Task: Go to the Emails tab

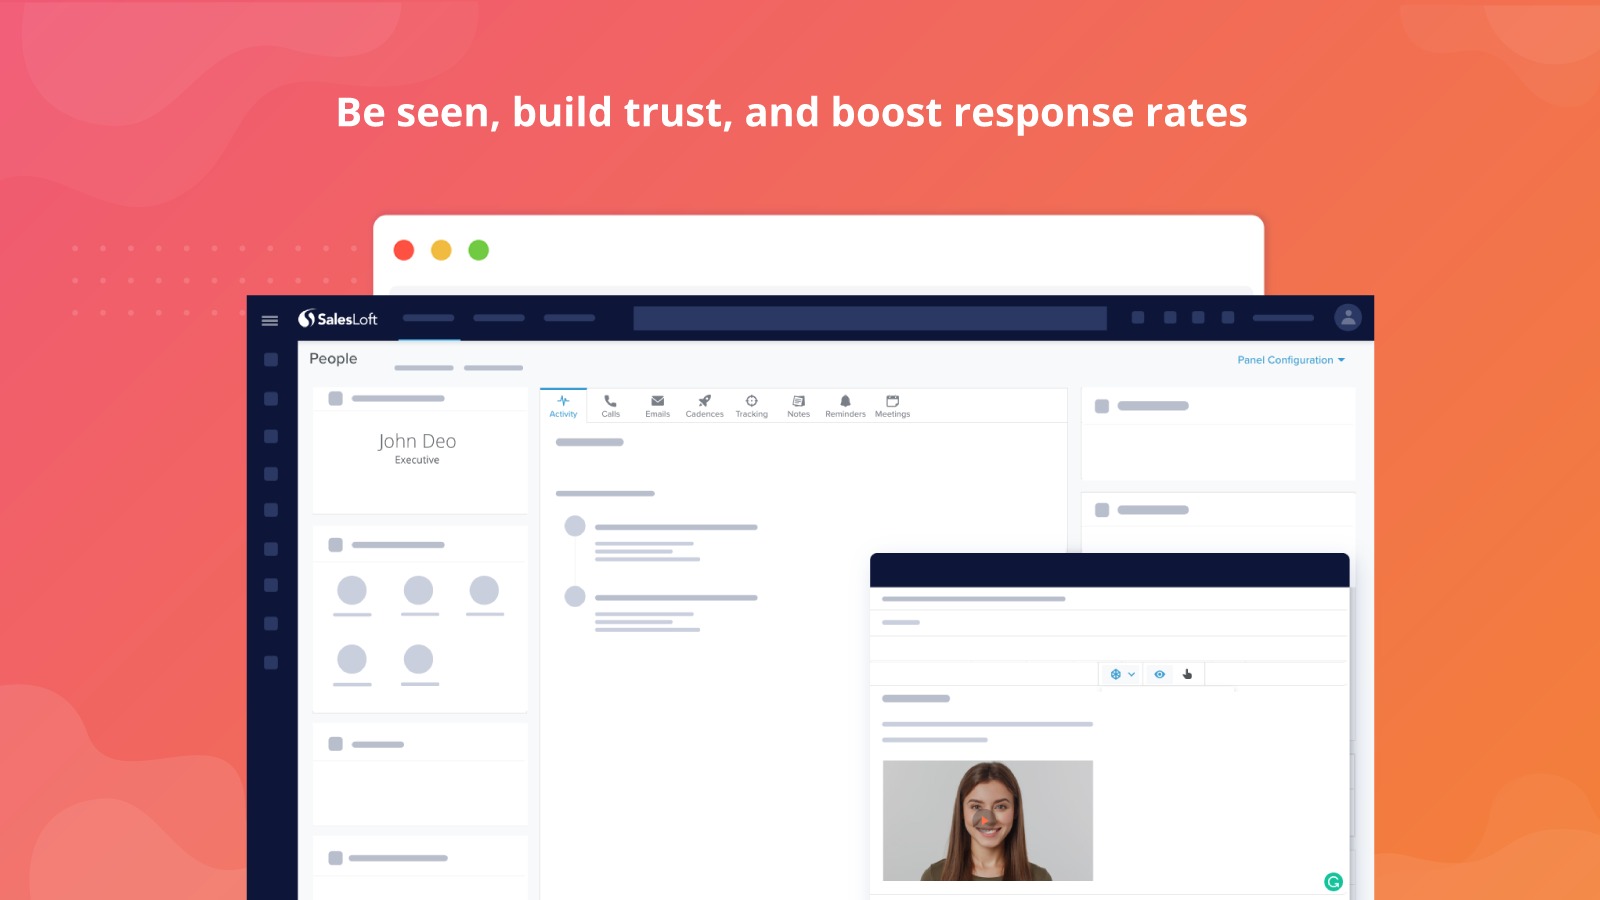Action: (x=657, y=406)
